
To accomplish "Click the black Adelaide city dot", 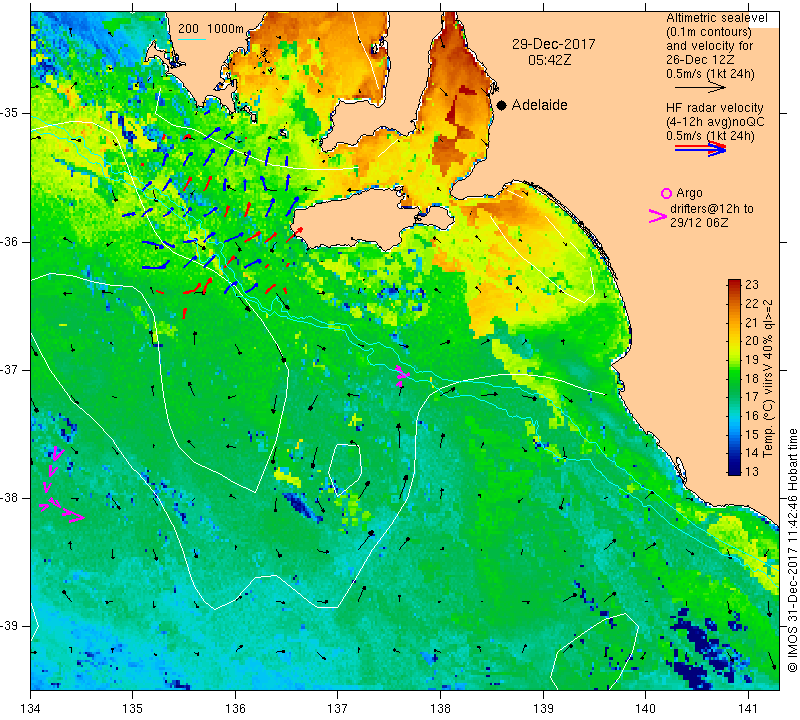I will (502, 105).
